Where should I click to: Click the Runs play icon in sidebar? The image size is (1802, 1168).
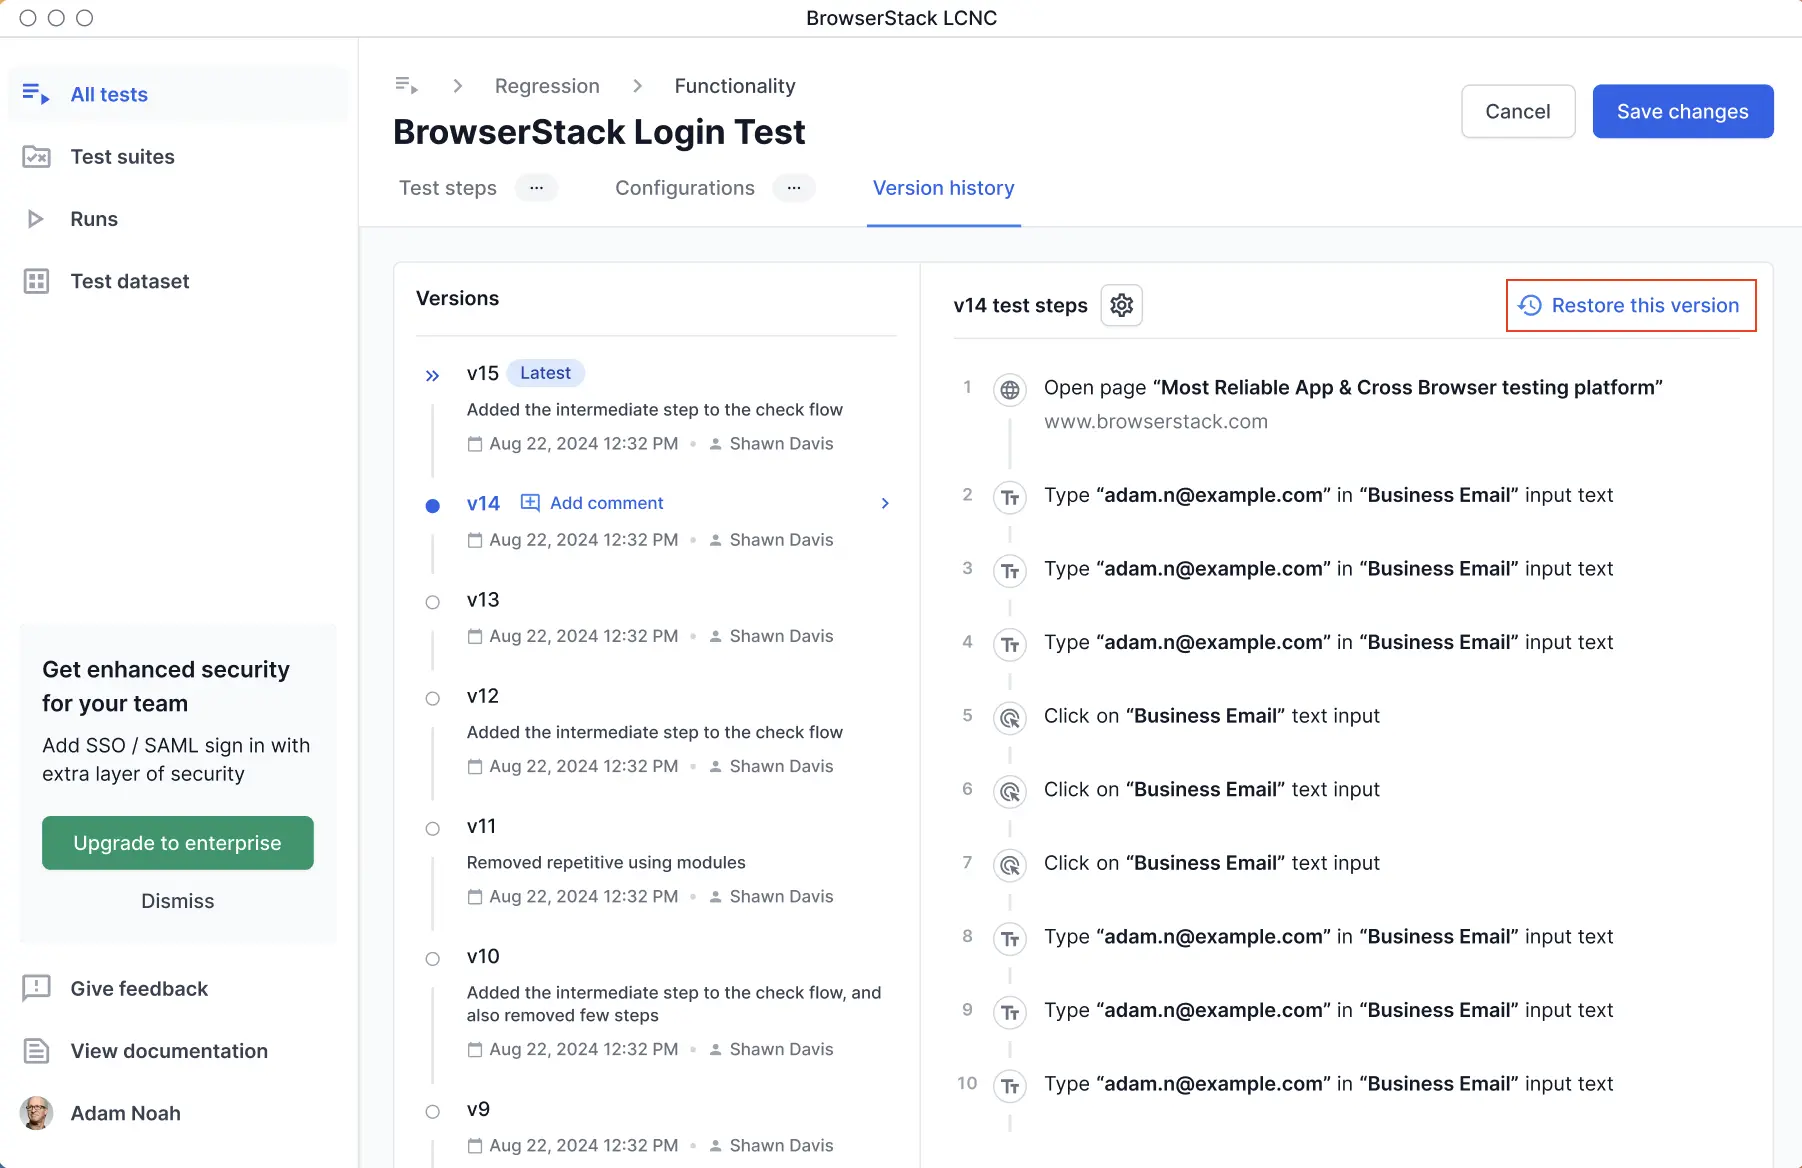(x=36, y=219)
